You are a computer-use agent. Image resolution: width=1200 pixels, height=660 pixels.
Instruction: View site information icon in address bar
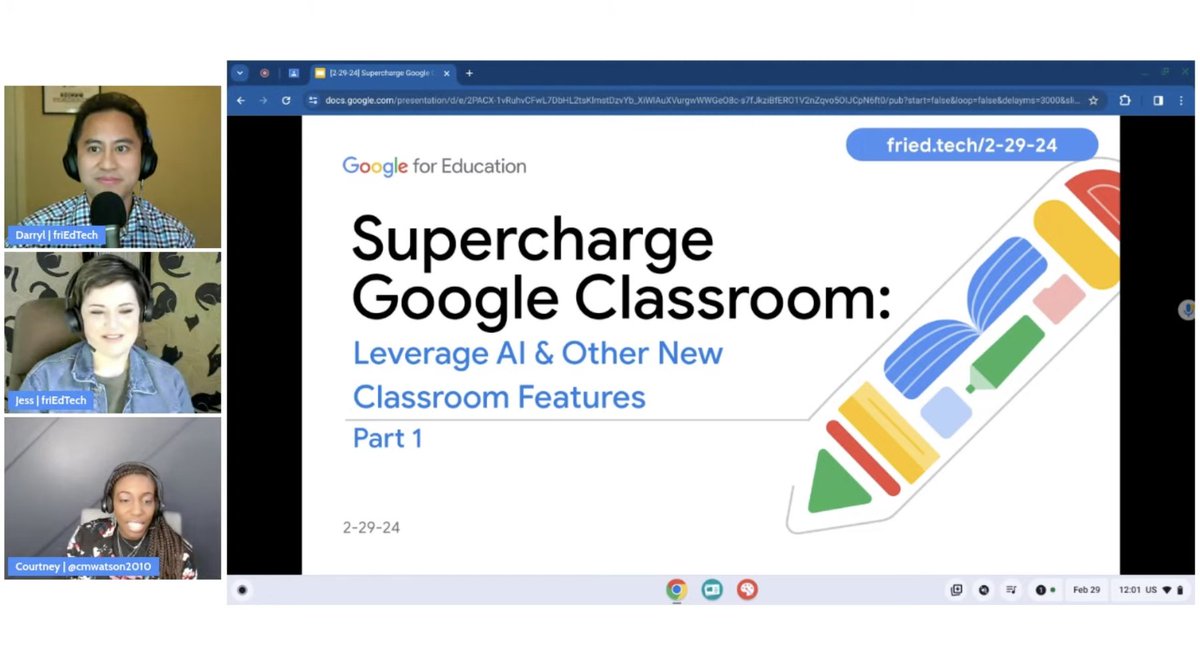click(x=313, y=100)
